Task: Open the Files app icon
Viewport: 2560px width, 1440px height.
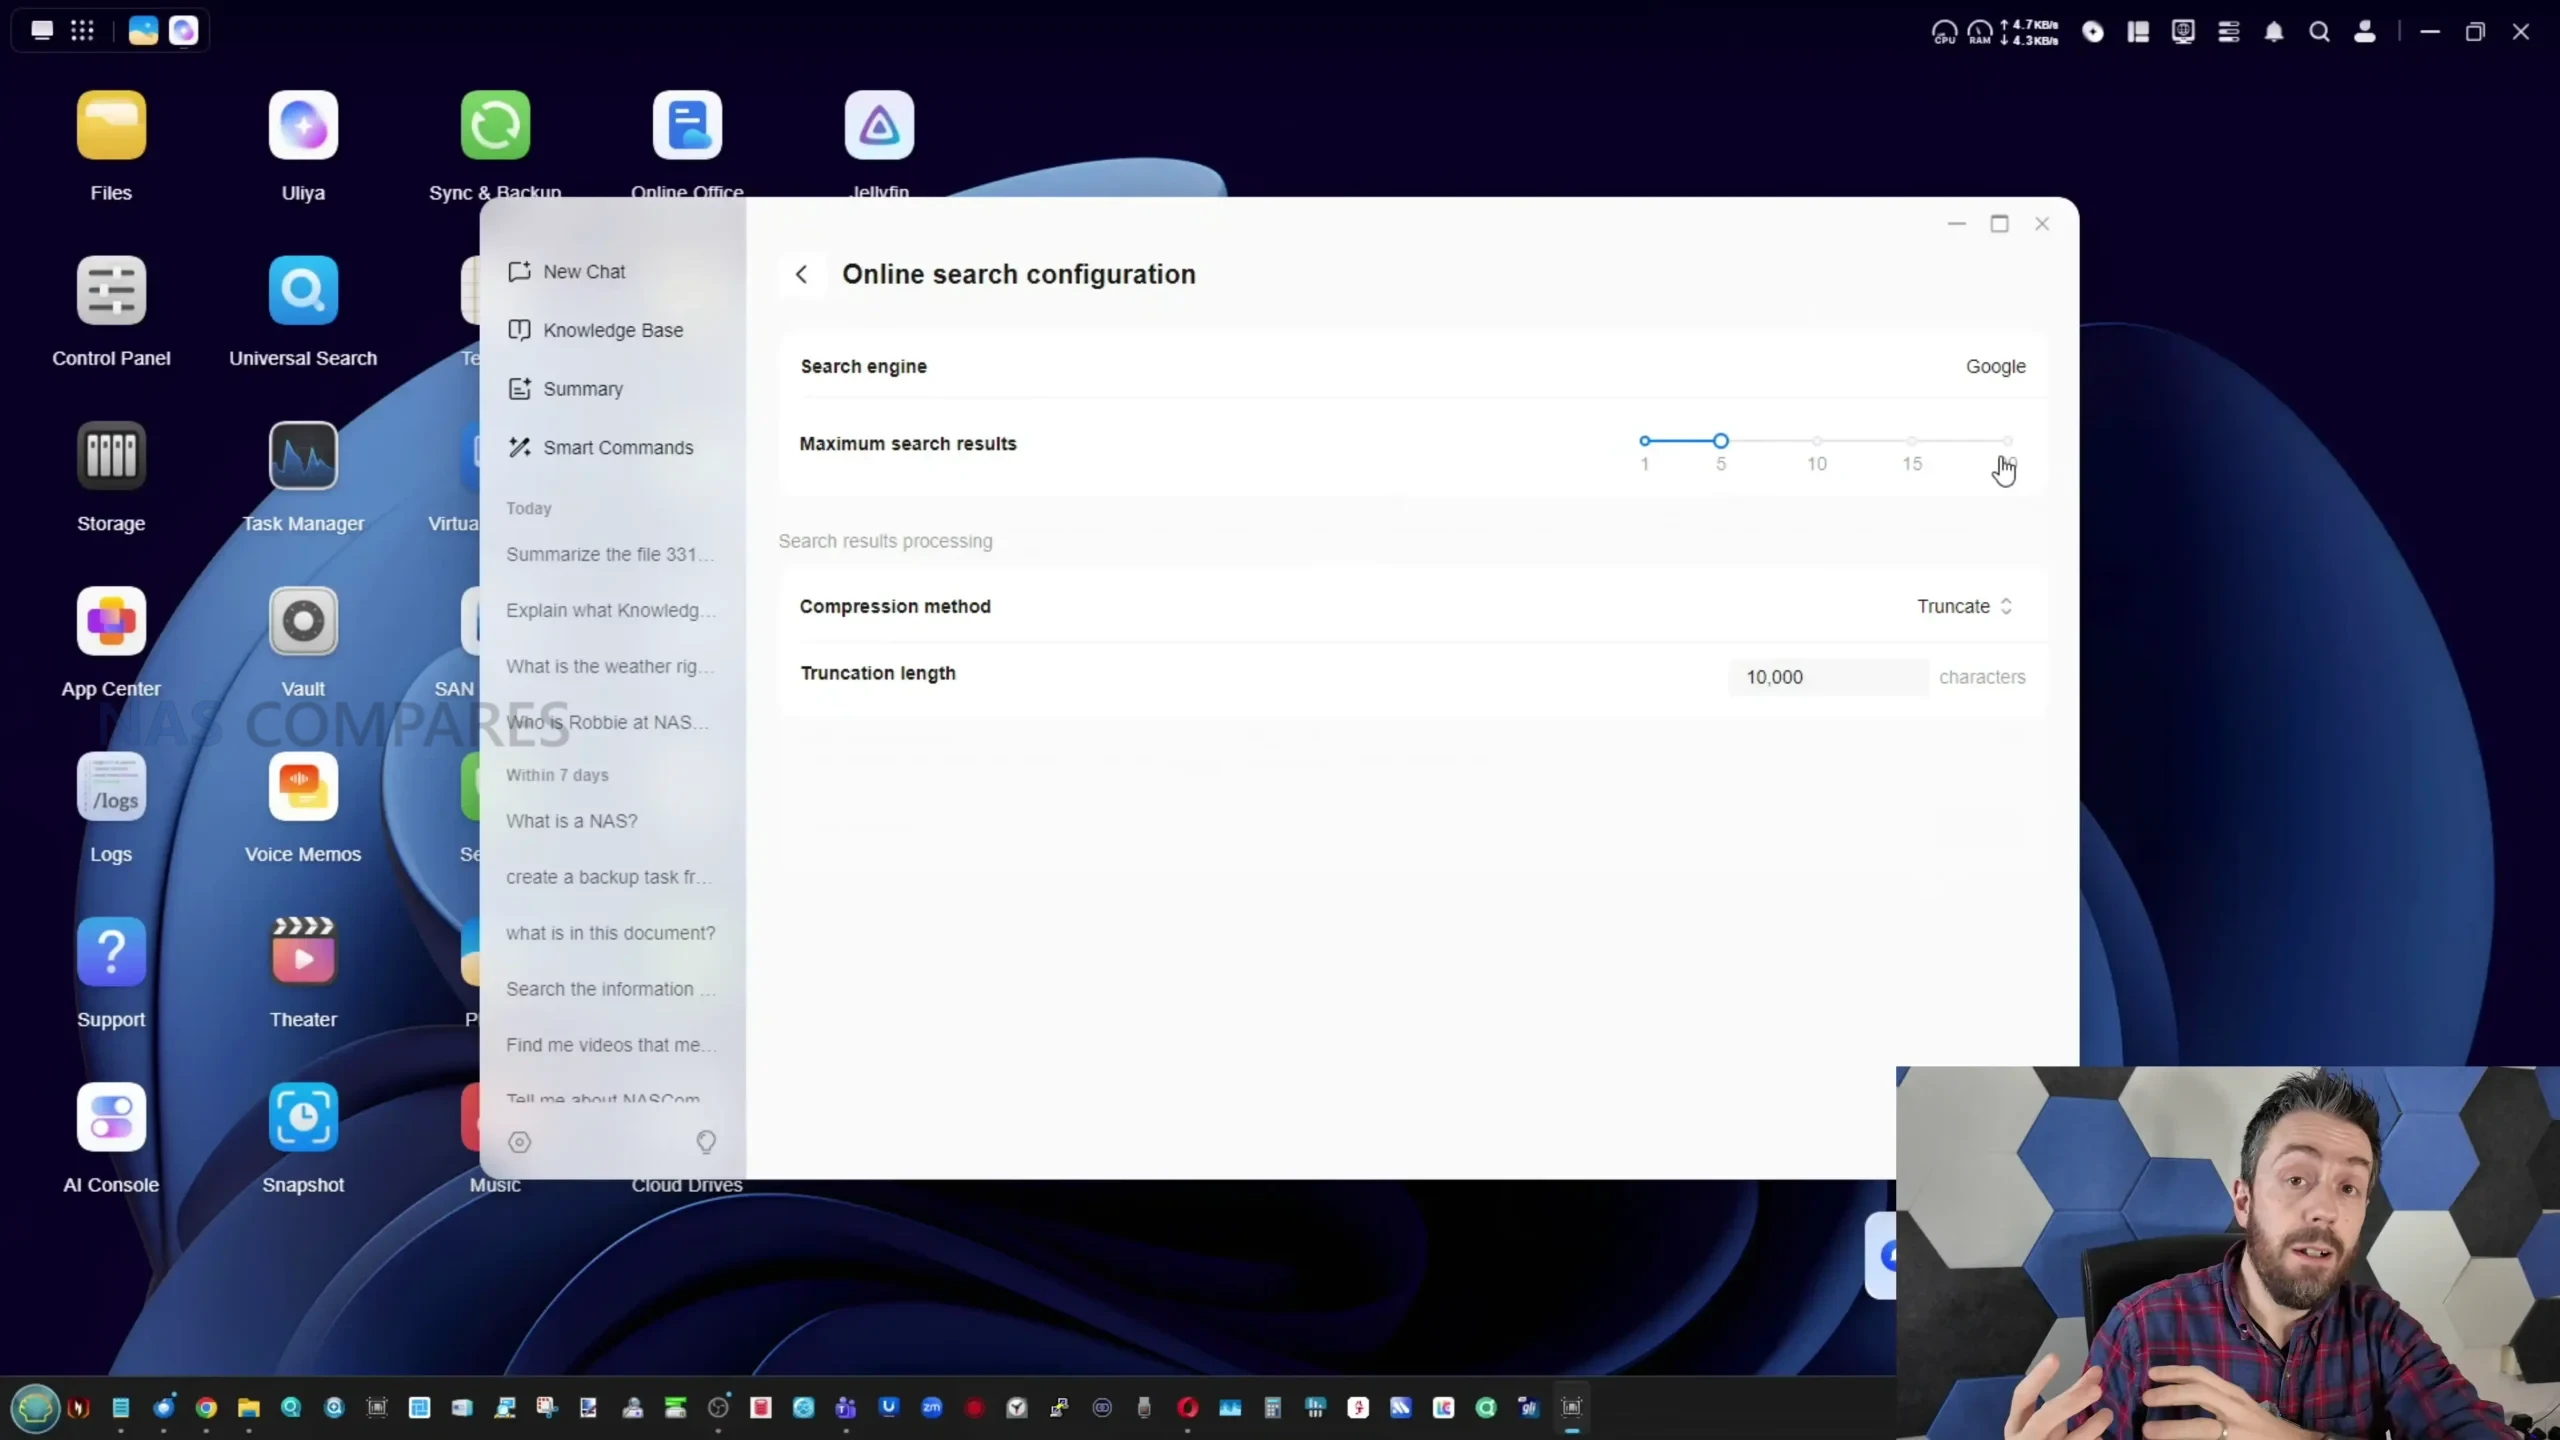Action: tap(111, 126)
